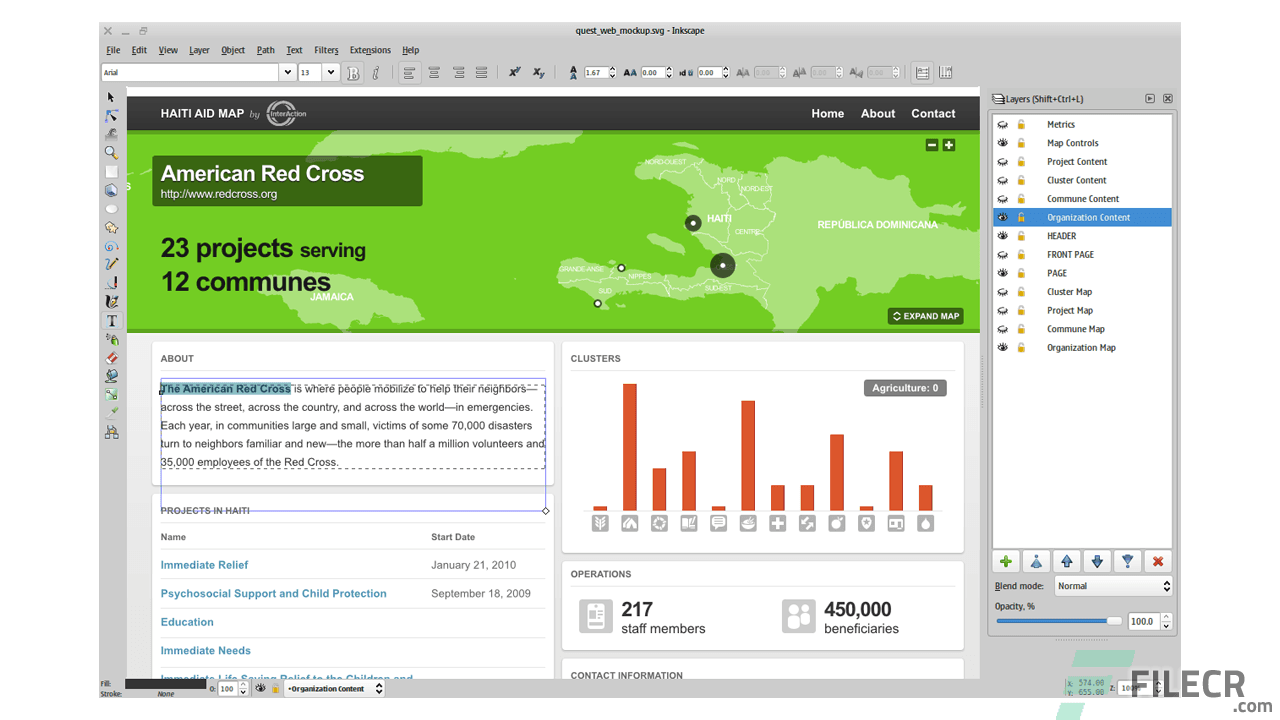Open the Filters menu

pyautogui.click(x=326, y=50)
